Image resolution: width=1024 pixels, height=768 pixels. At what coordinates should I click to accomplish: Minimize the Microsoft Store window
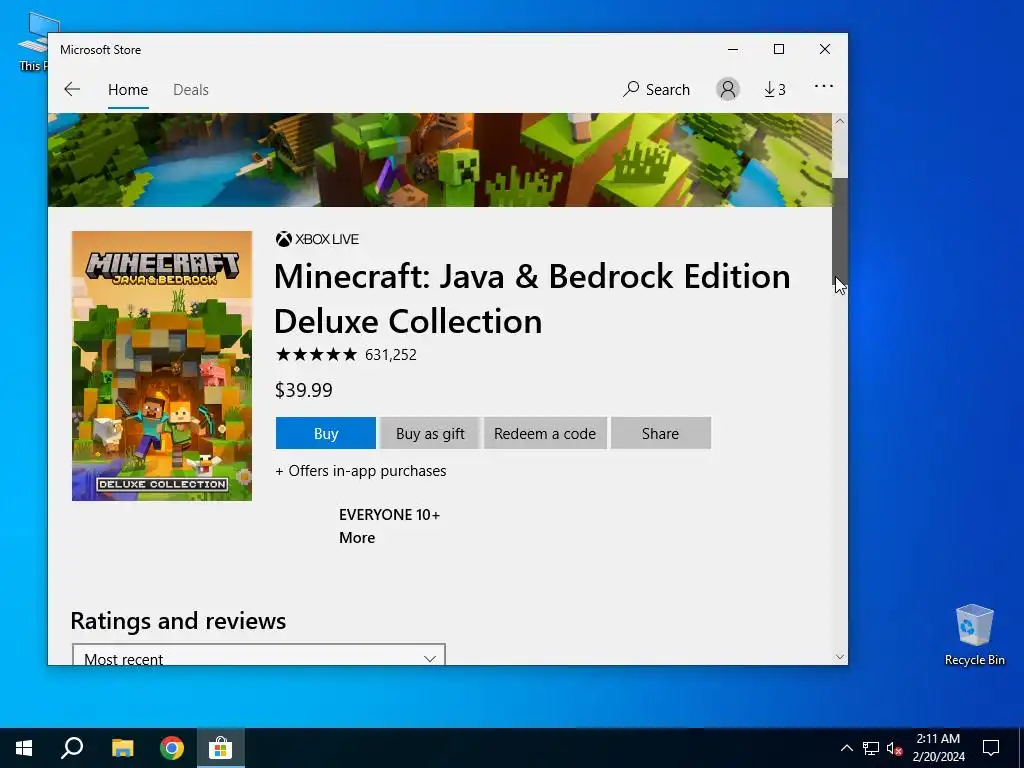pos(733,50)
